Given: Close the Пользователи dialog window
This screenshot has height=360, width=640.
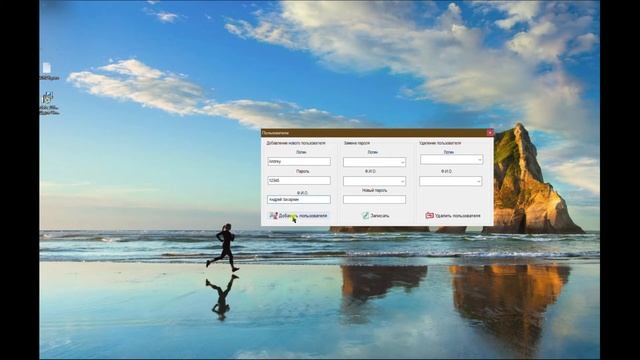Looking at the screenshot, I should coord(490,133).
